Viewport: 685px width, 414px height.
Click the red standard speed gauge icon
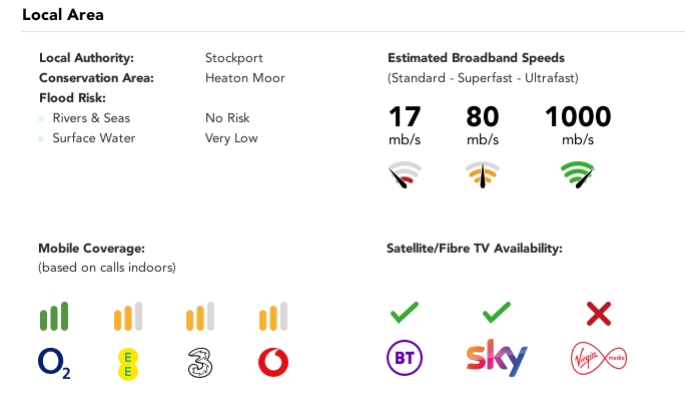[x=404, y=178]
